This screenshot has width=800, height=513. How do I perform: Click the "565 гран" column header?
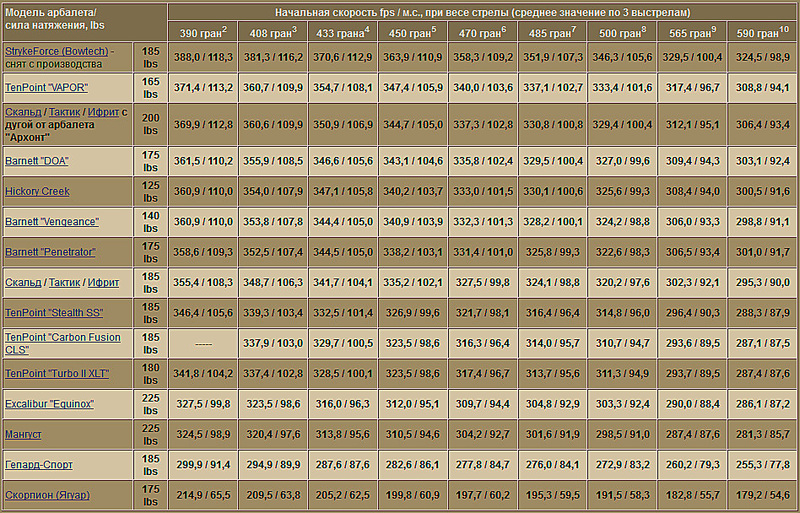coord(692,32)
